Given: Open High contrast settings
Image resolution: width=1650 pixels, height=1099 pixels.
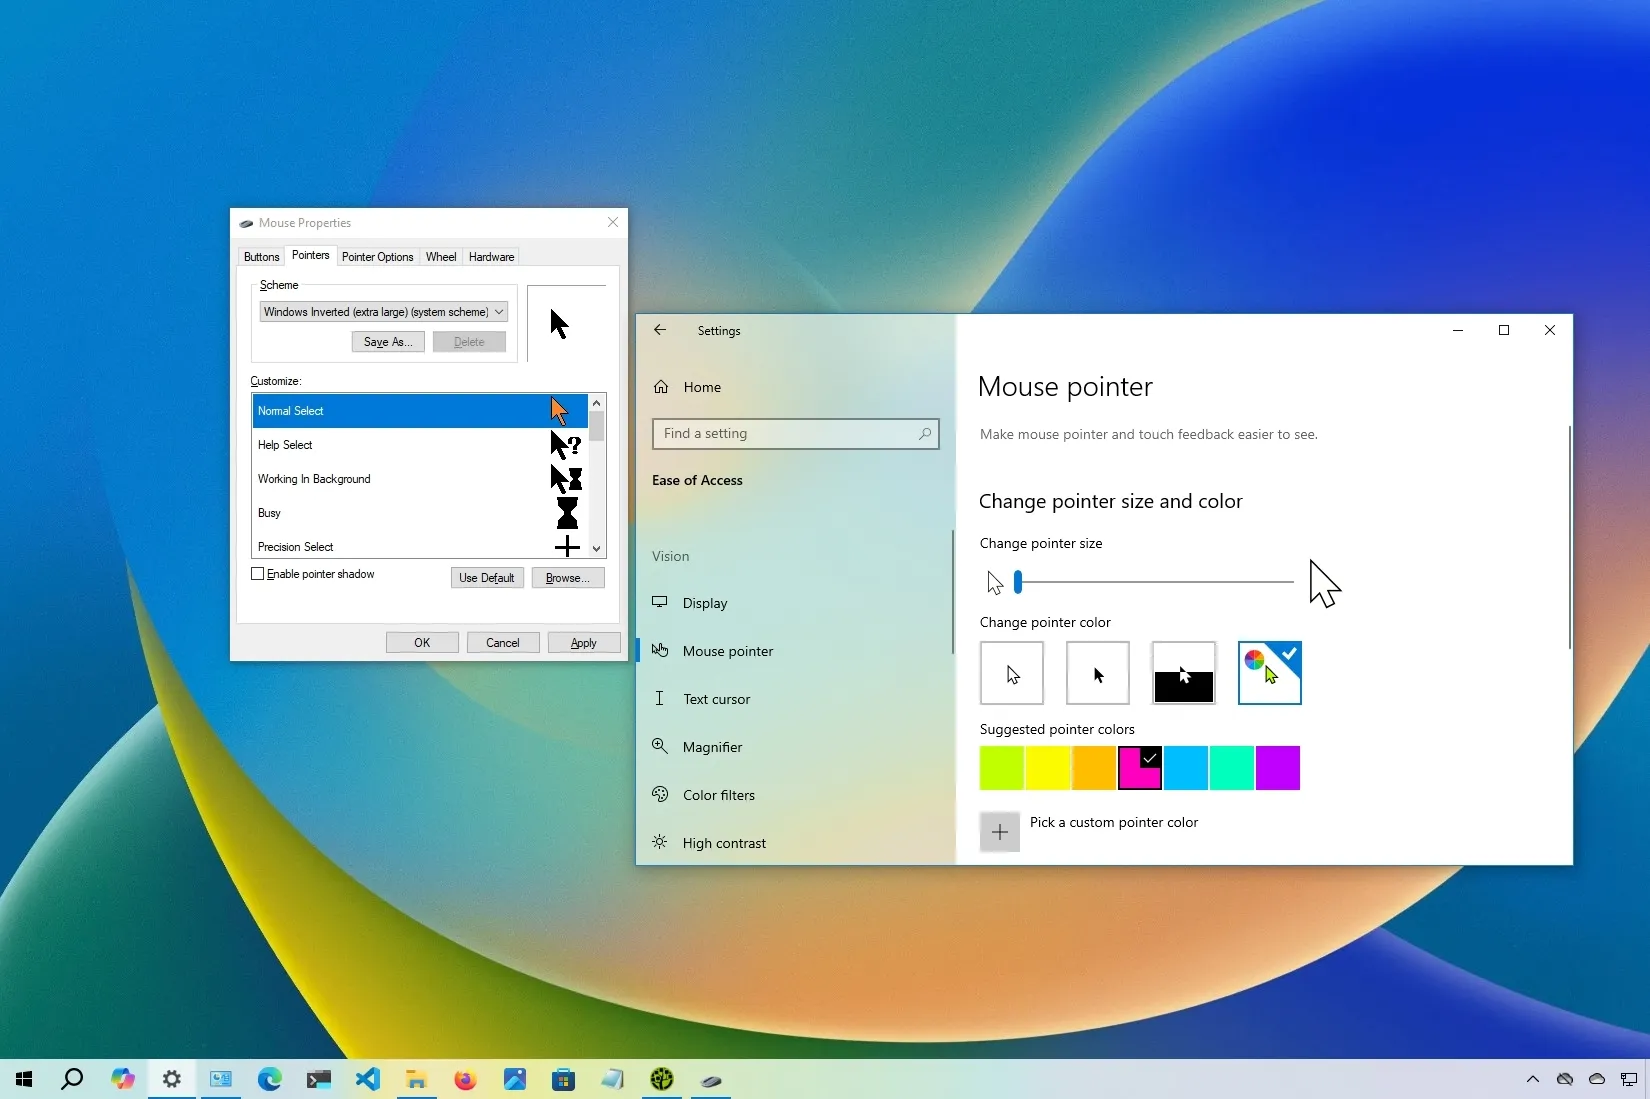Looking at the screenshot, I should (723, 842).
